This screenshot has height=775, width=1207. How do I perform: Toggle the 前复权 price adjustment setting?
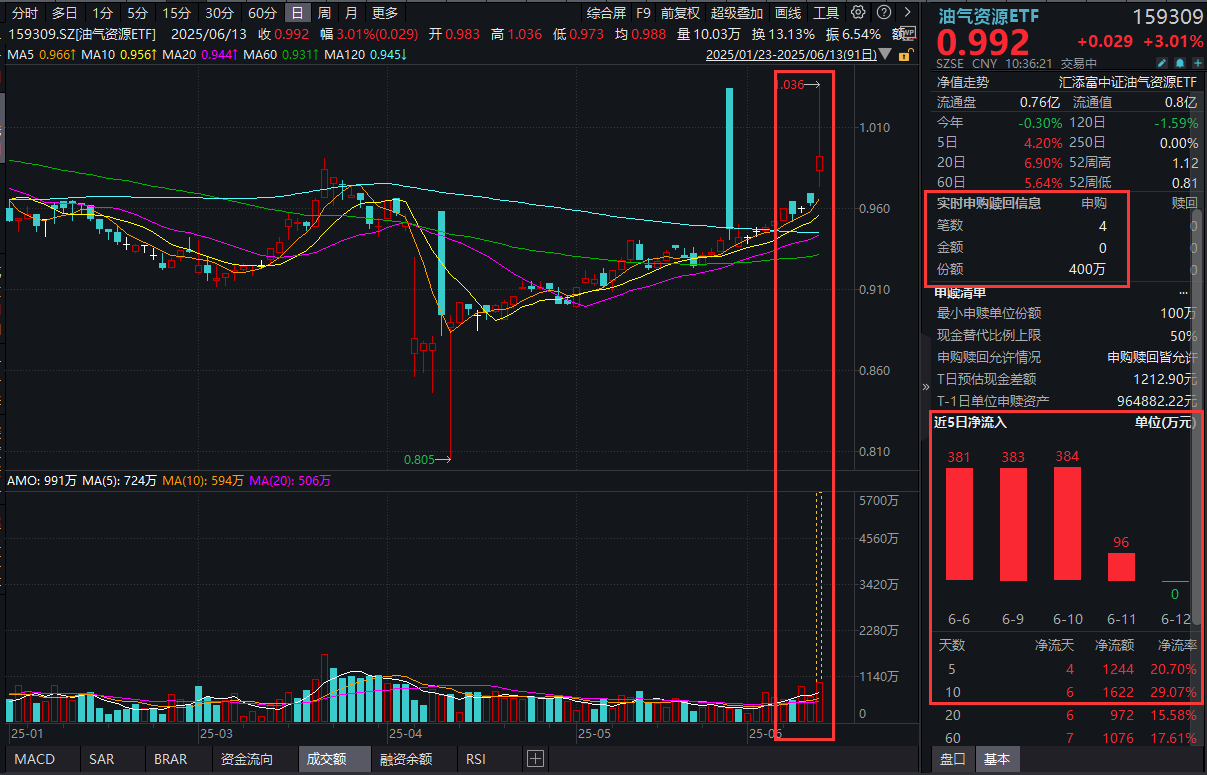coord(680,13)
